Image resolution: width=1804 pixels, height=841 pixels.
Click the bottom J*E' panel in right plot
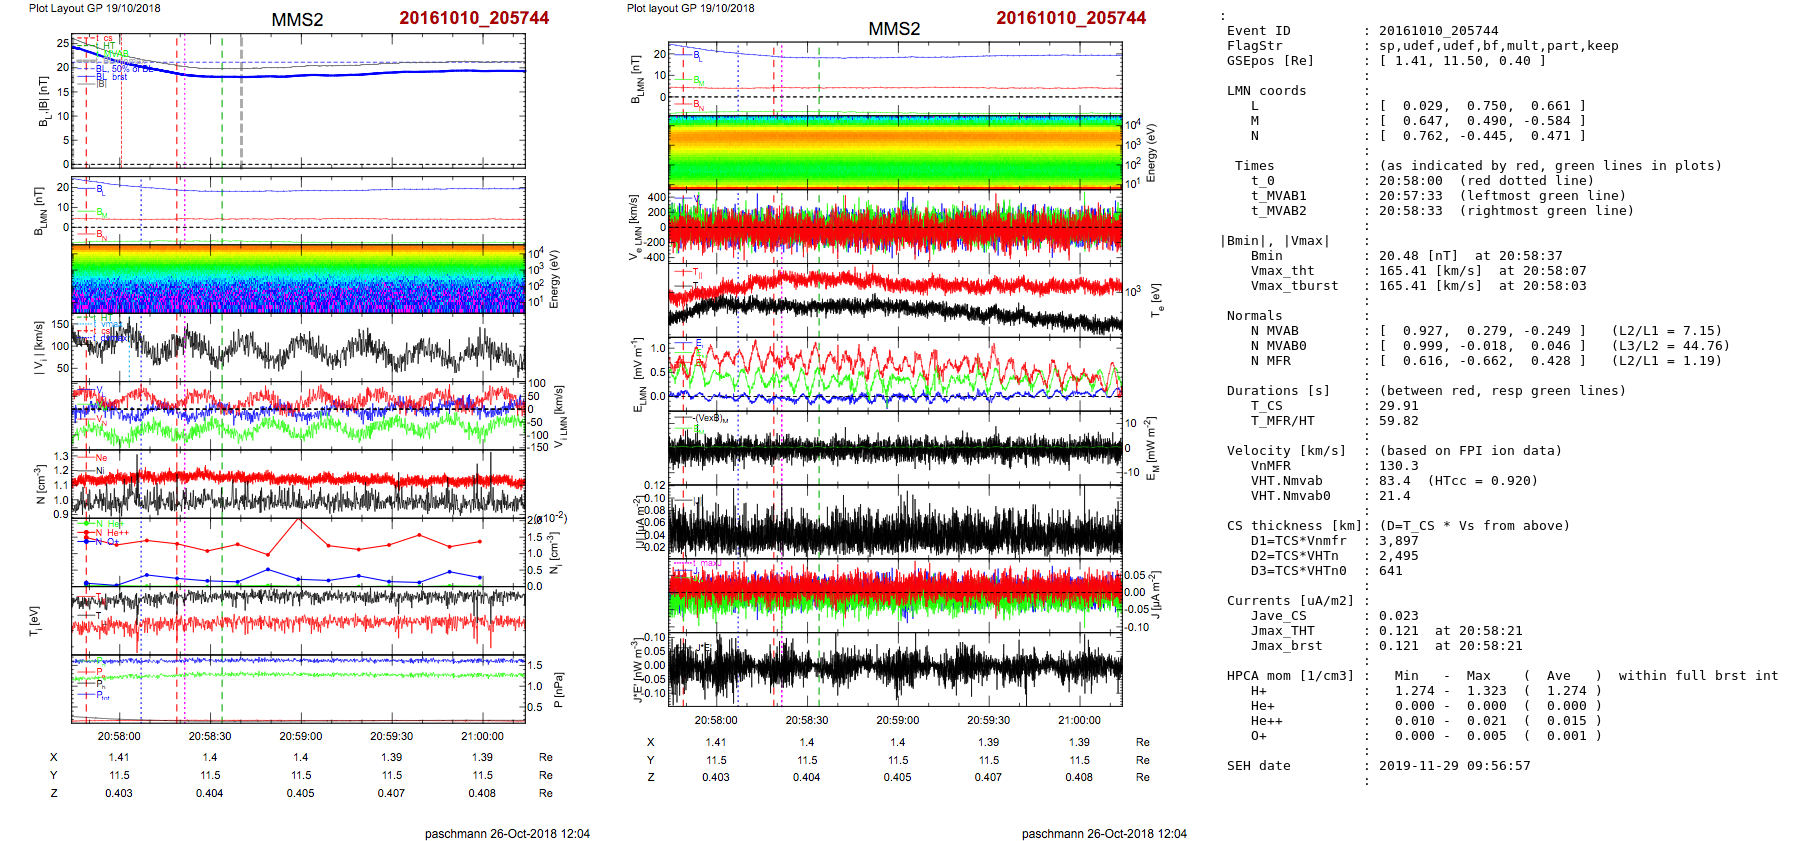point(895,669)
